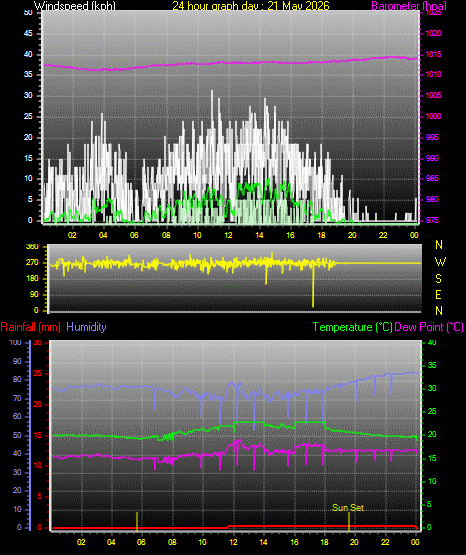The height and width of the screenshot is (555, 466).
Task: Click the 1000 barometer axis label
Action: [433, 116]
